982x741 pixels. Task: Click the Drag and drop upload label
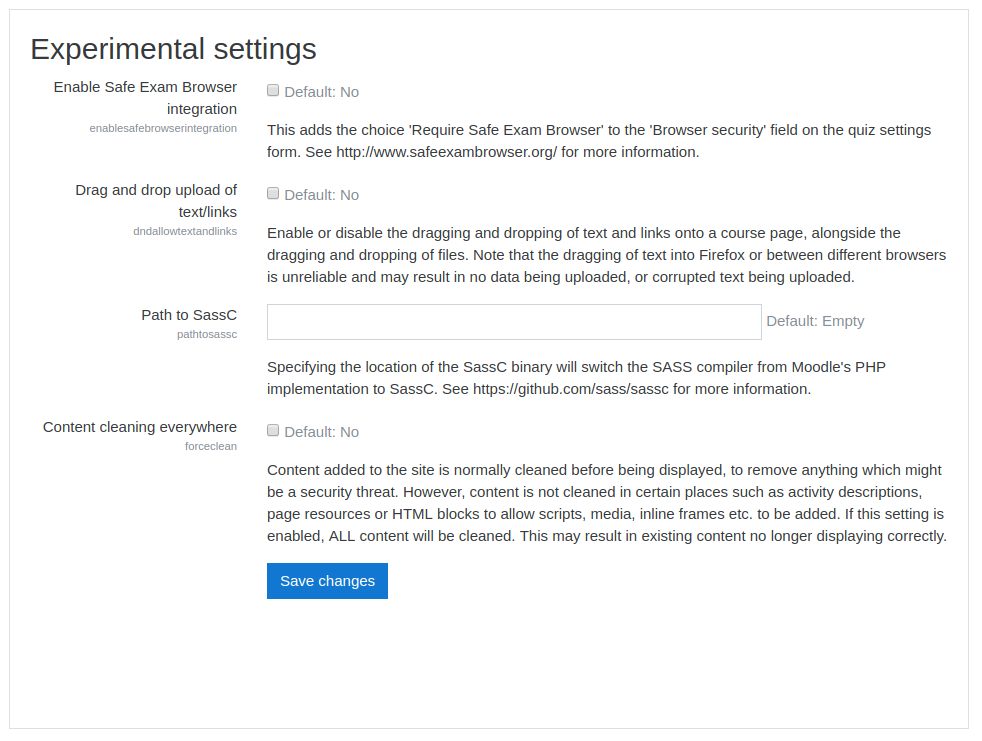(x=156, y=200)
